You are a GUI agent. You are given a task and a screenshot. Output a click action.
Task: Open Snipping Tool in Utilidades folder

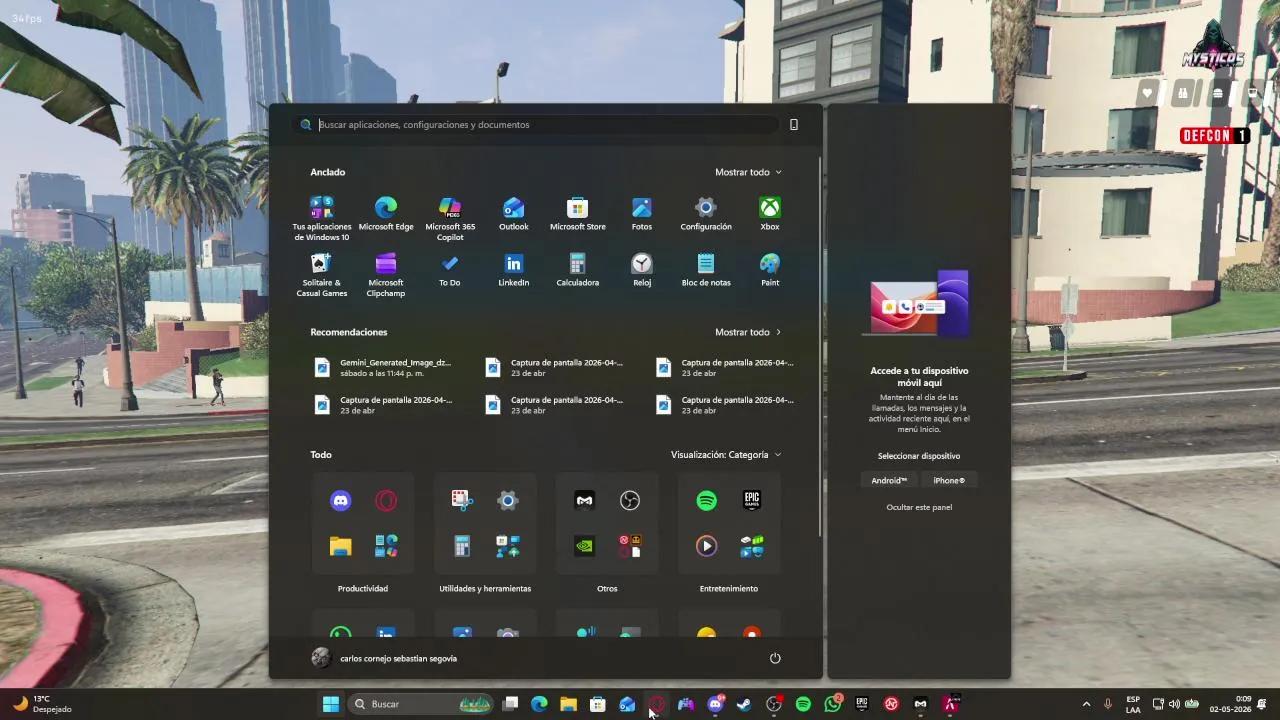tap(462, 500)
